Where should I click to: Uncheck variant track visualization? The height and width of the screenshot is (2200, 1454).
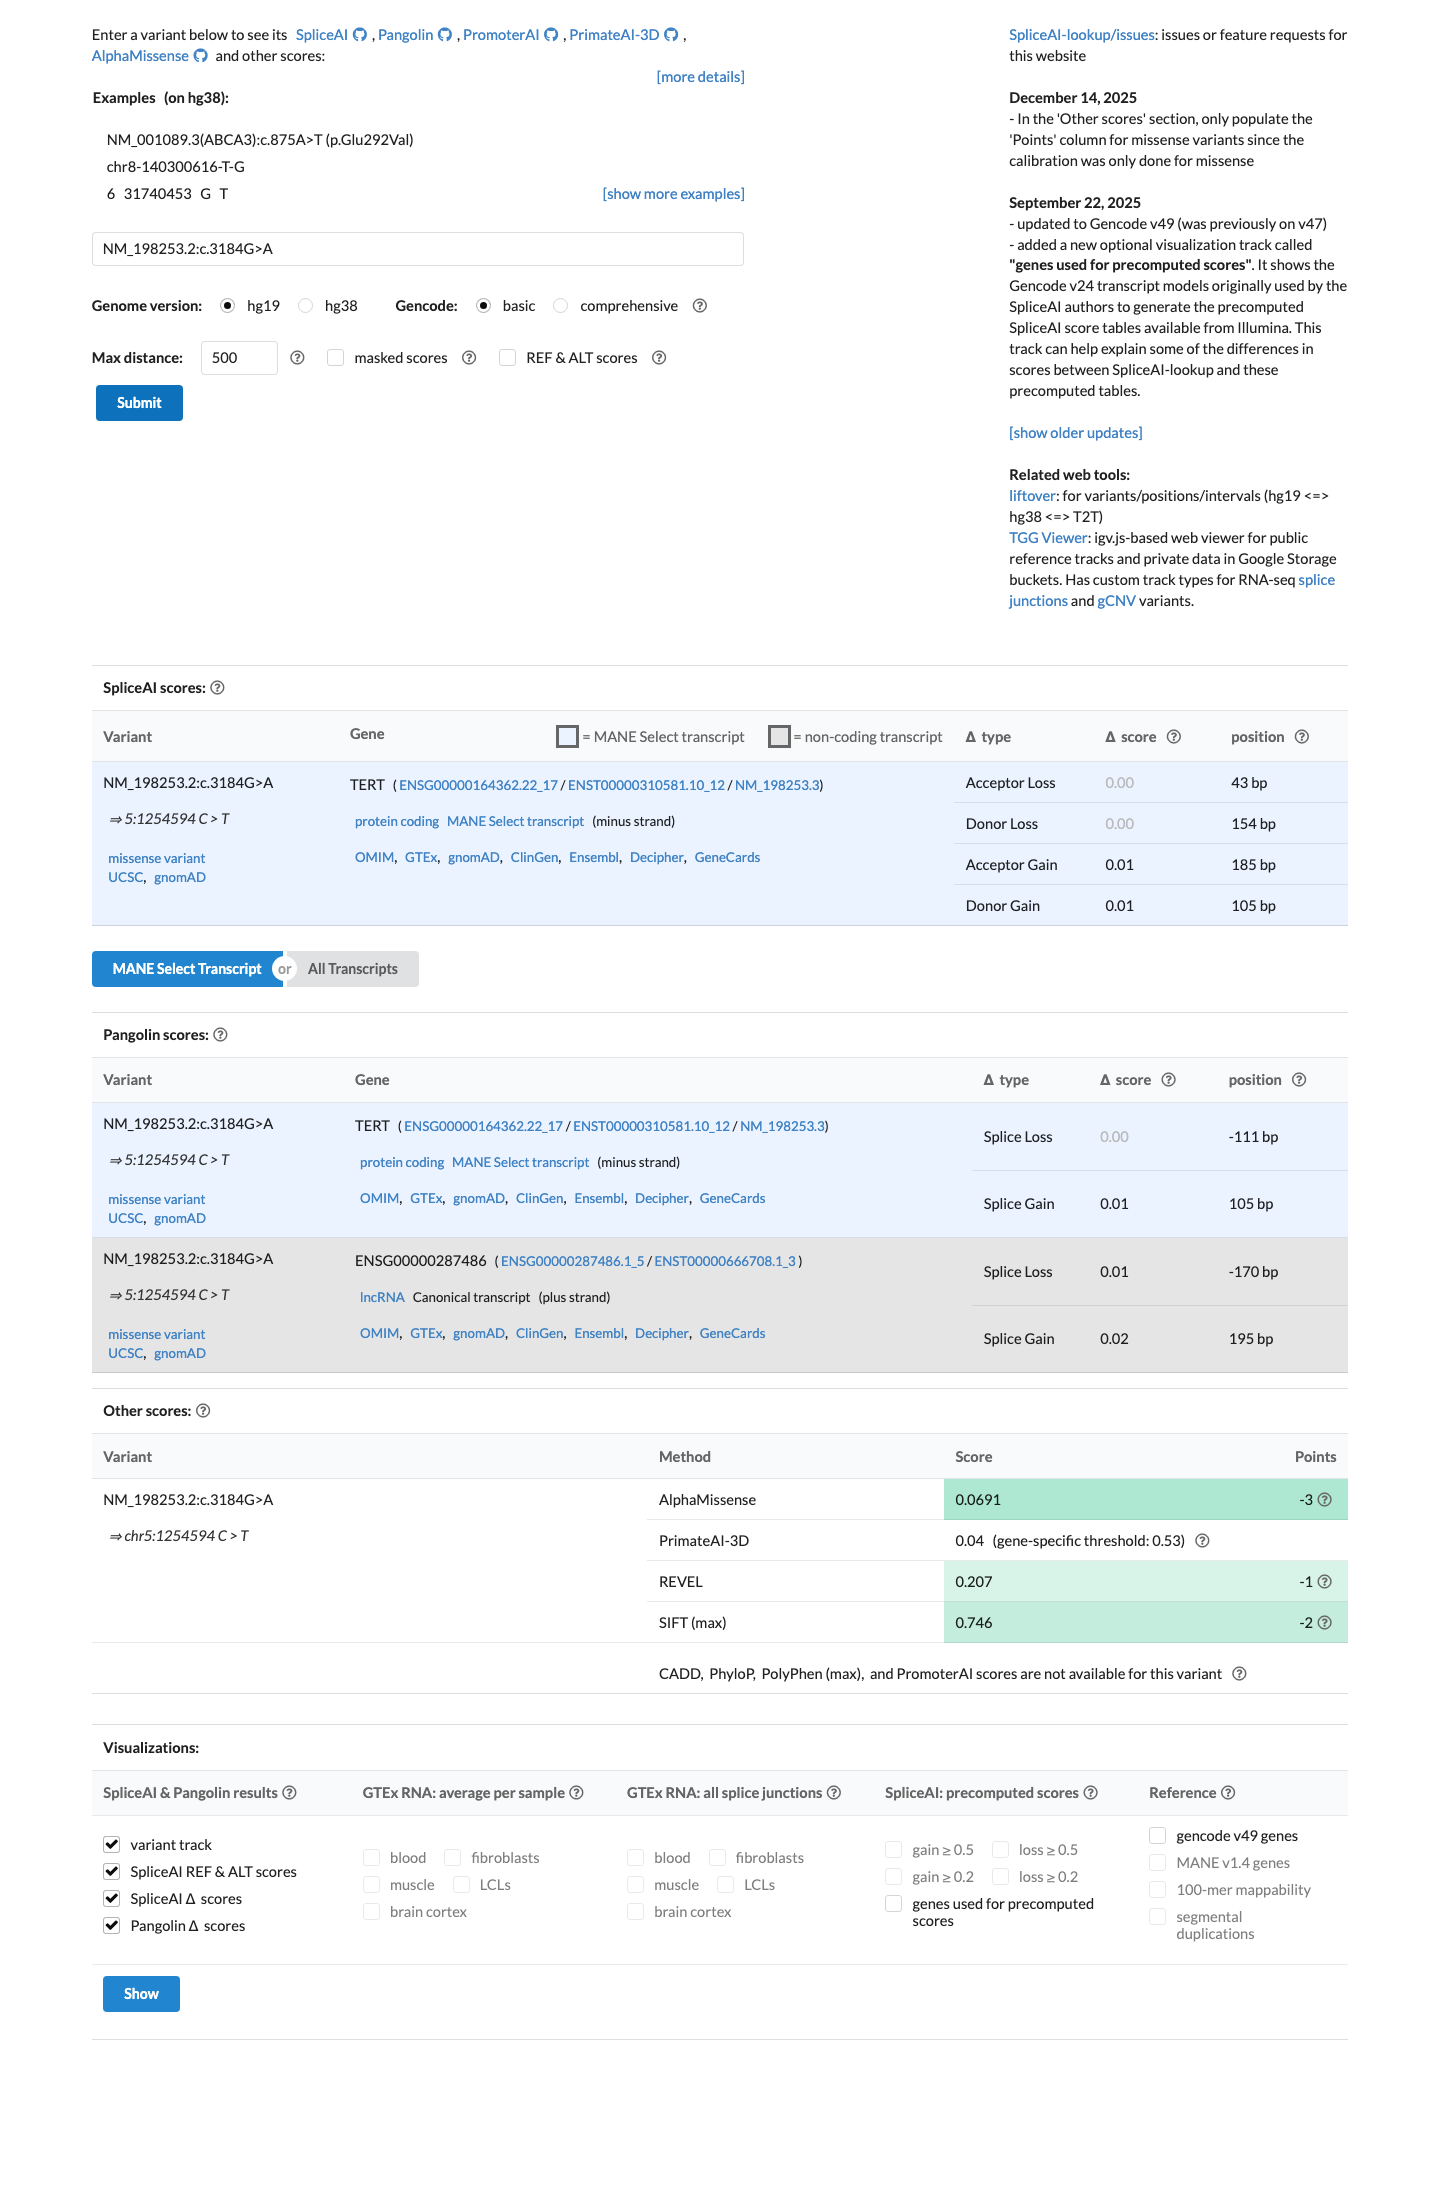pyautogui.click(x=112, y=1844)
